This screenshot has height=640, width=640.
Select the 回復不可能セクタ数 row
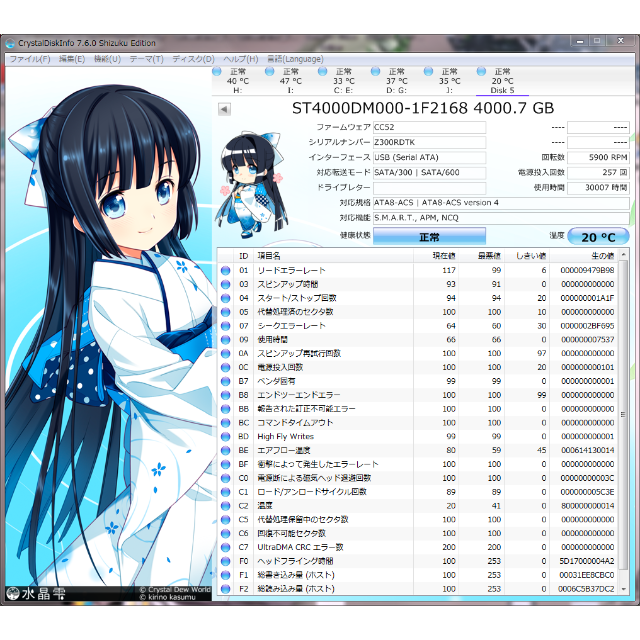click(418, 533)
